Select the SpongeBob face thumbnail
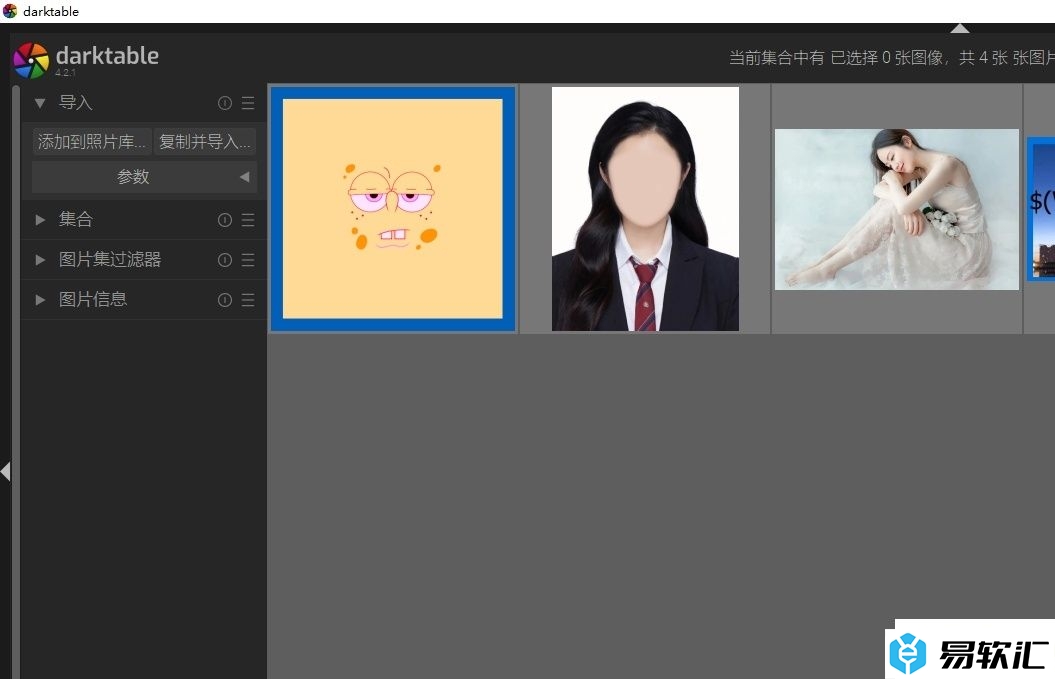Screen dimensions: 1055x679 tap(393, 209)
